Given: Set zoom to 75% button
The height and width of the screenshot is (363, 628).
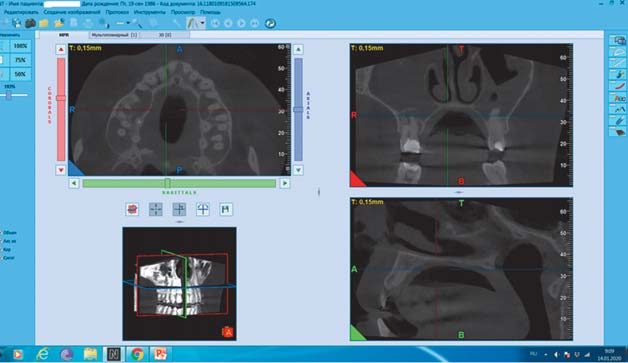Looking at the screenshot, I should [x=20, y=60].
